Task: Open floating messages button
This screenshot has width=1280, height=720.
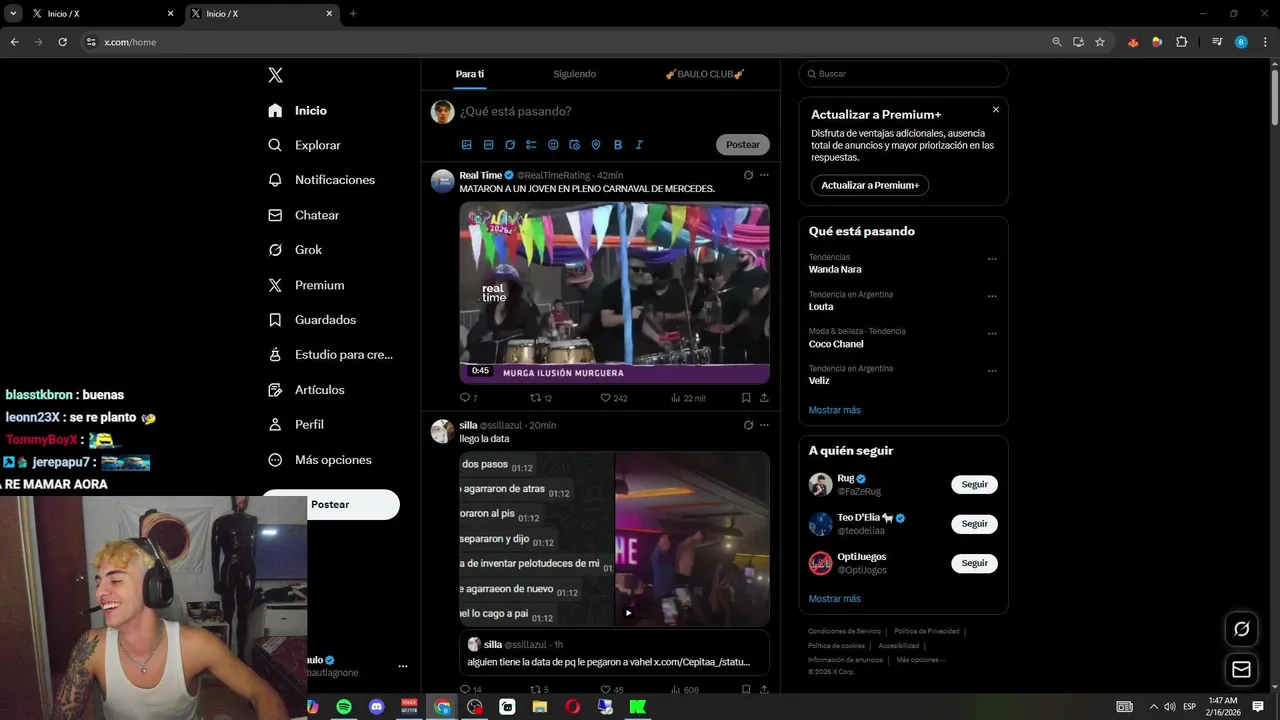Action: [1241, 669]
